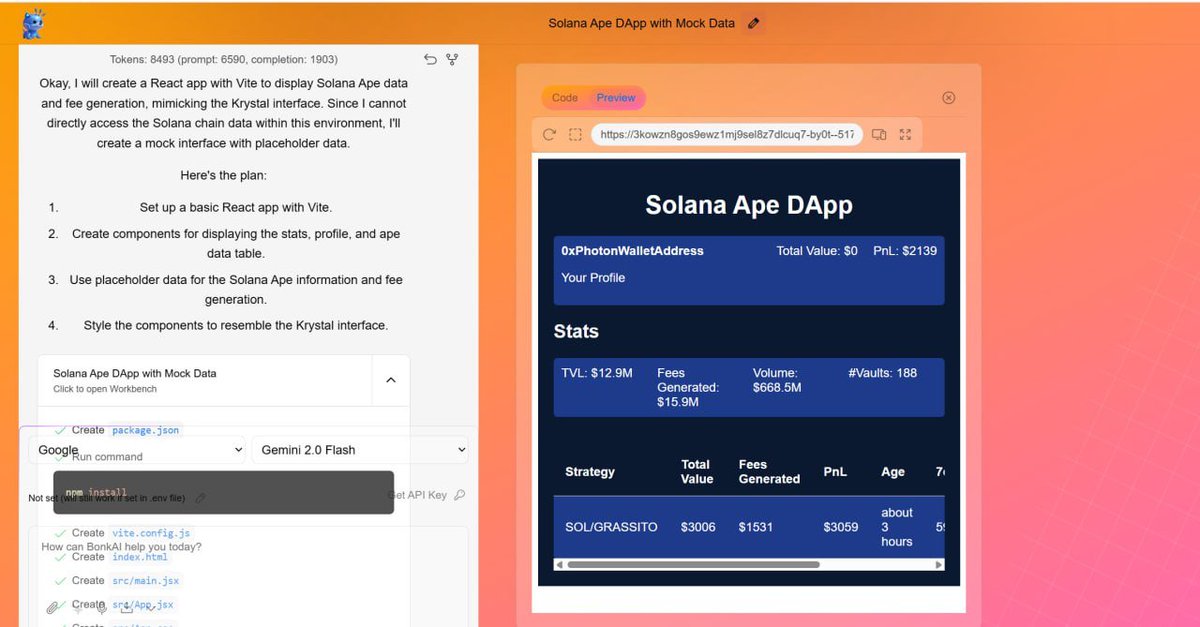Click the 'Volume: $668.5M' stat
The image size is (1200, 627).
pyautogui.click(x=777, y=380)
